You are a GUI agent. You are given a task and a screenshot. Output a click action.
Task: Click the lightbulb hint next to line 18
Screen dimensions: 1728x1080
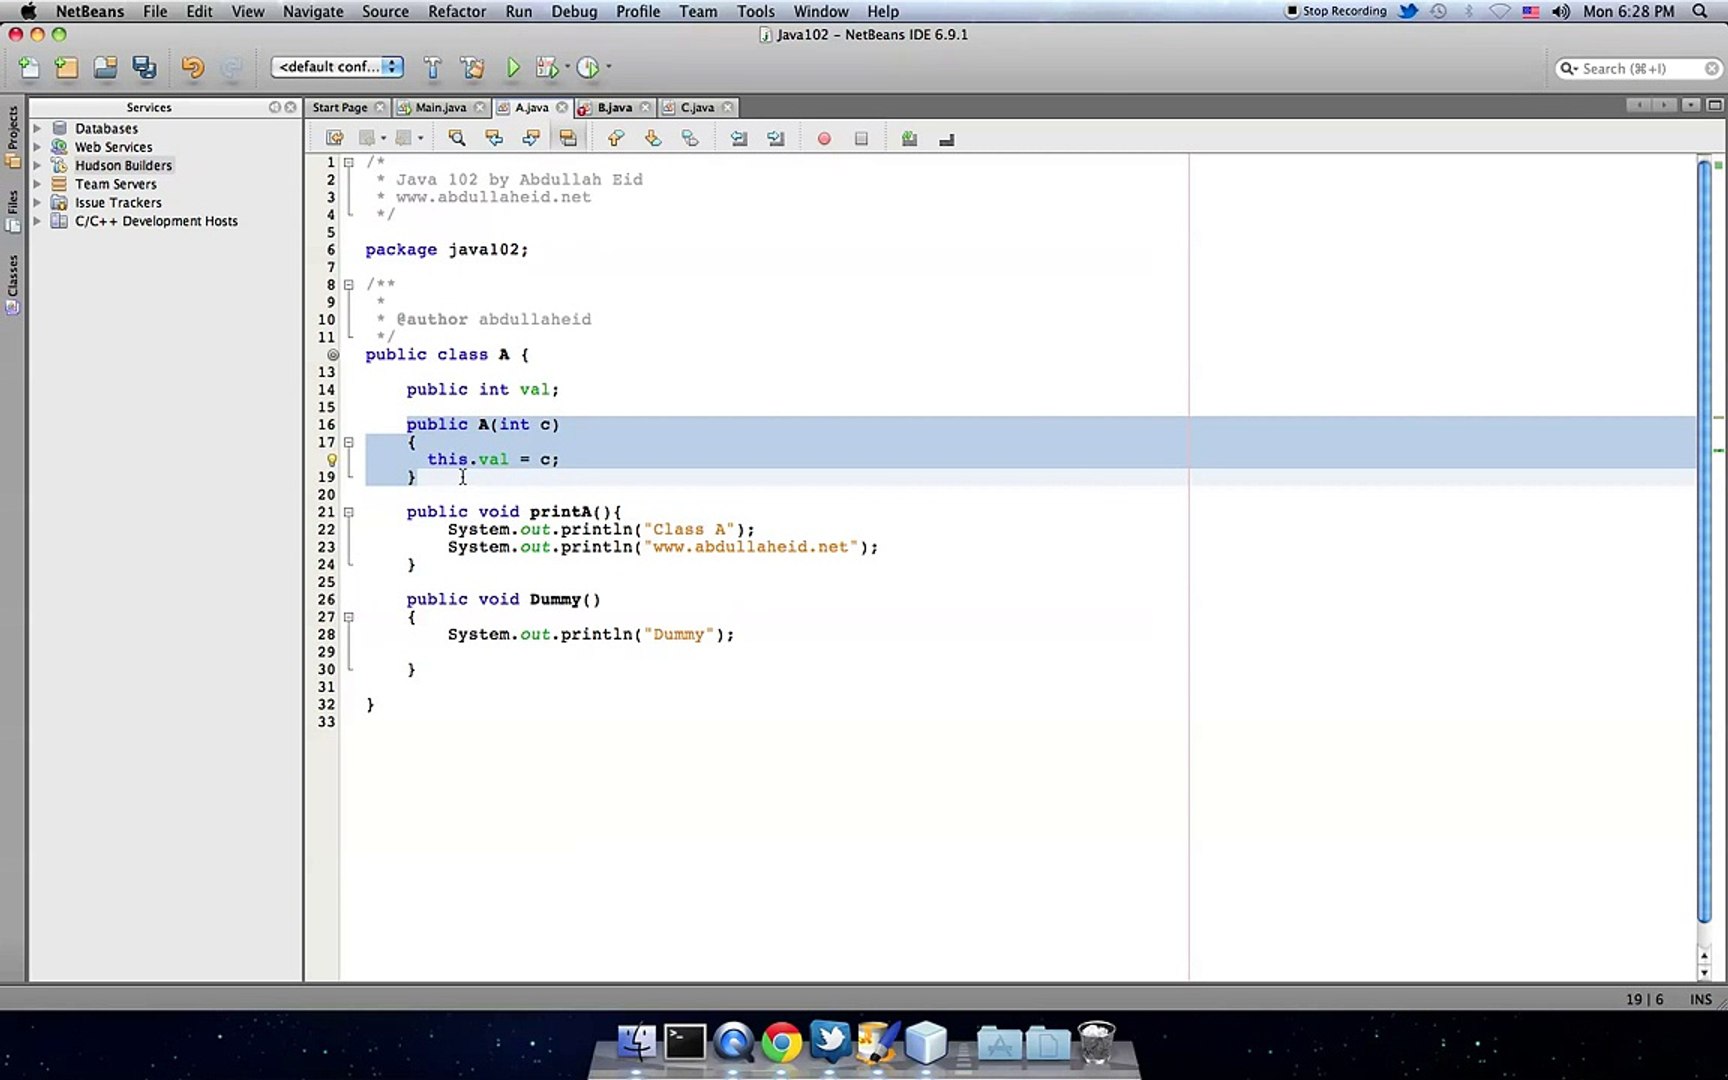[x=332, y=459]
